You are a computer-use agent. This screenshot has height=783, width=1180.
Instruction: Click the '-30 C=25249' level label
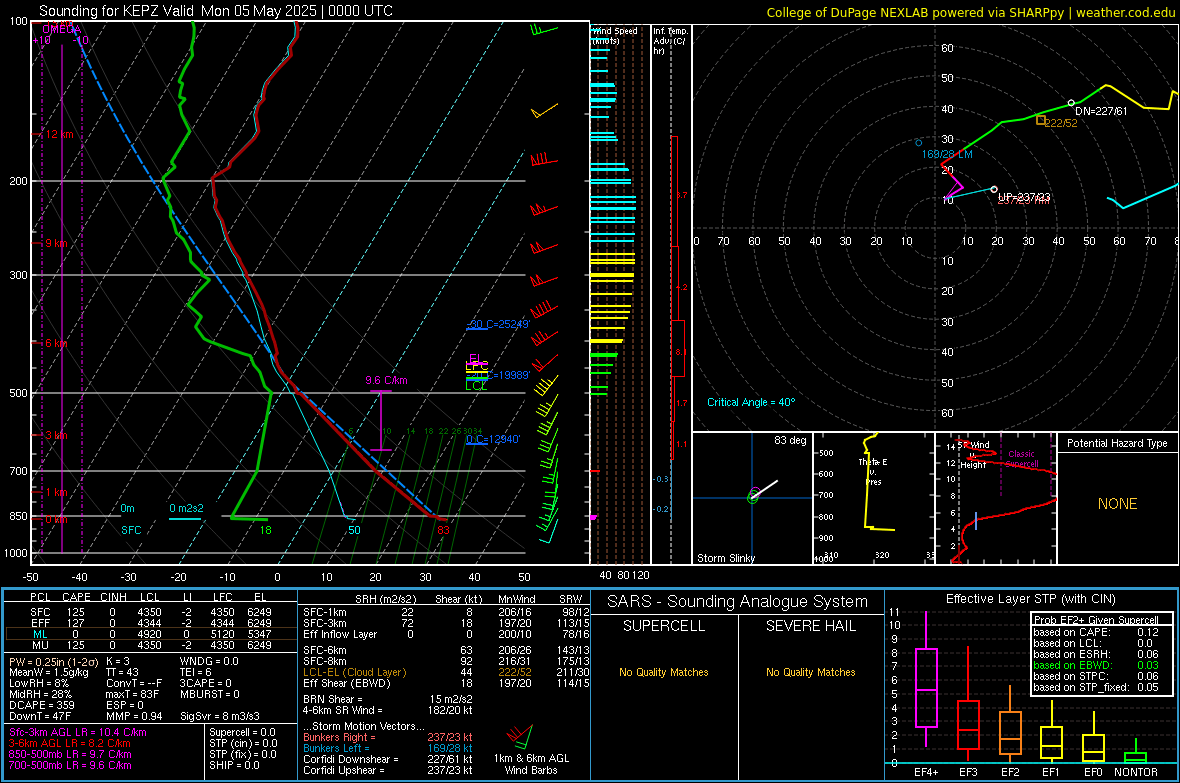click(x=498, y=324)
